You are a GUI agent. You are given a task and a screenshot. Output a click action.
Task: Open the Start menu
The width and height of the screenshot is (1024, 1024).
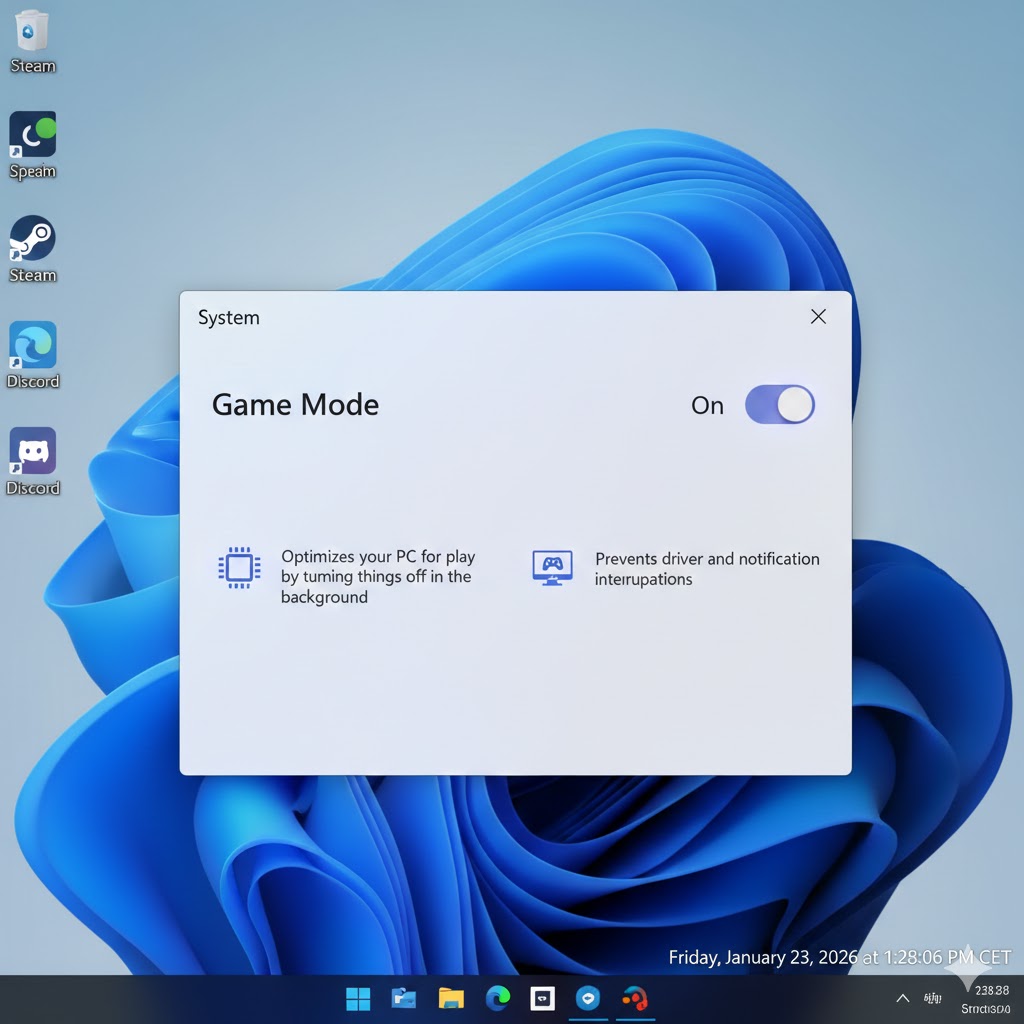pyautogui.click(x=358, y=998)
